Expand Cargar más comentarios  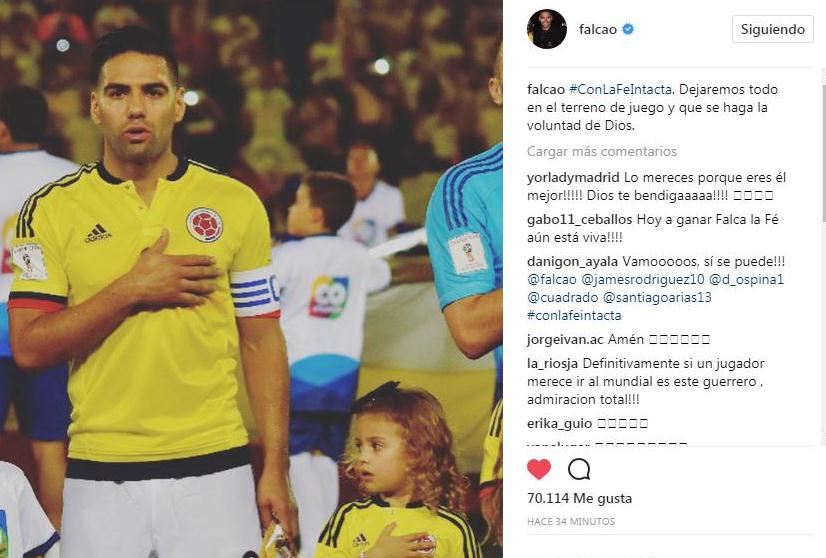(602, 152)
